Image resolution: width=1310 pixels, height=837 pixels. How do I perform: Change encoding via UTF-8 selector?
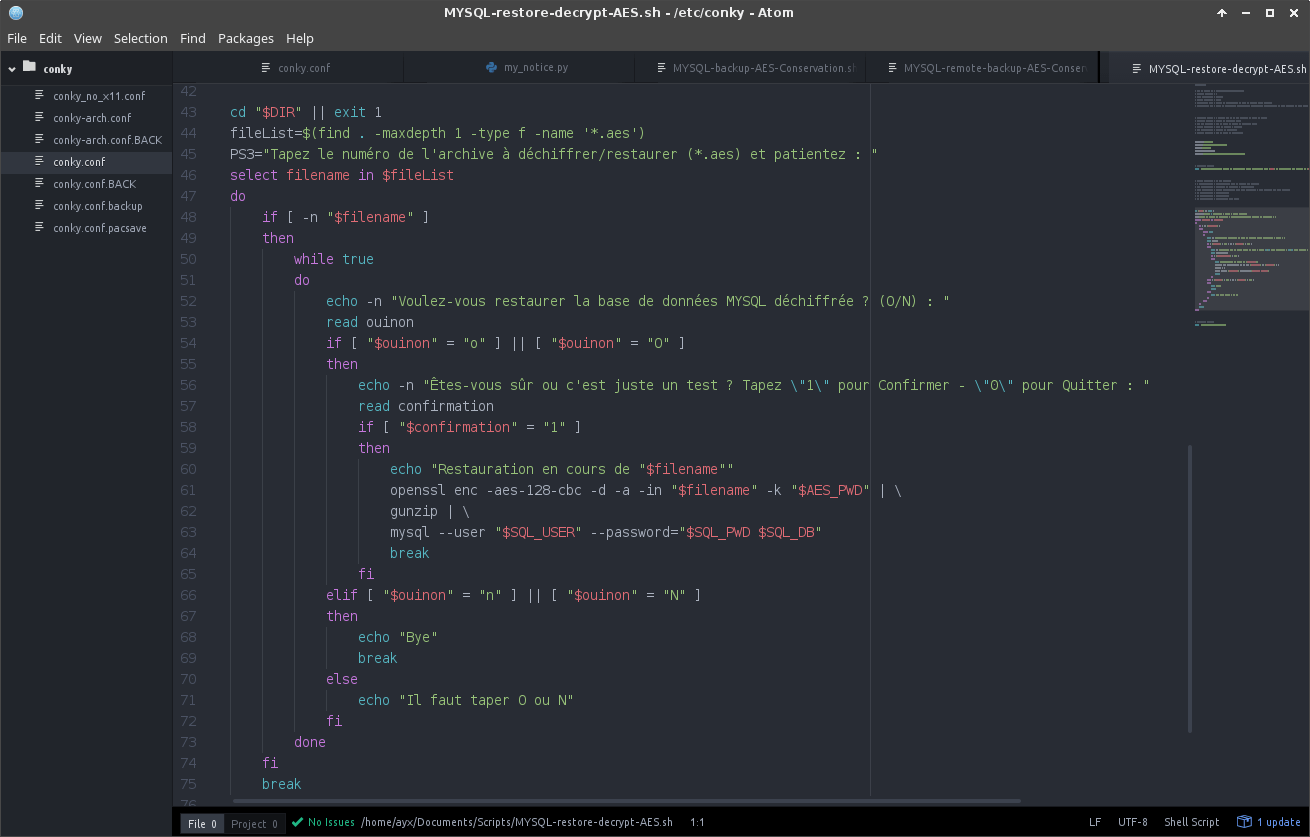tap(1133, 822)
